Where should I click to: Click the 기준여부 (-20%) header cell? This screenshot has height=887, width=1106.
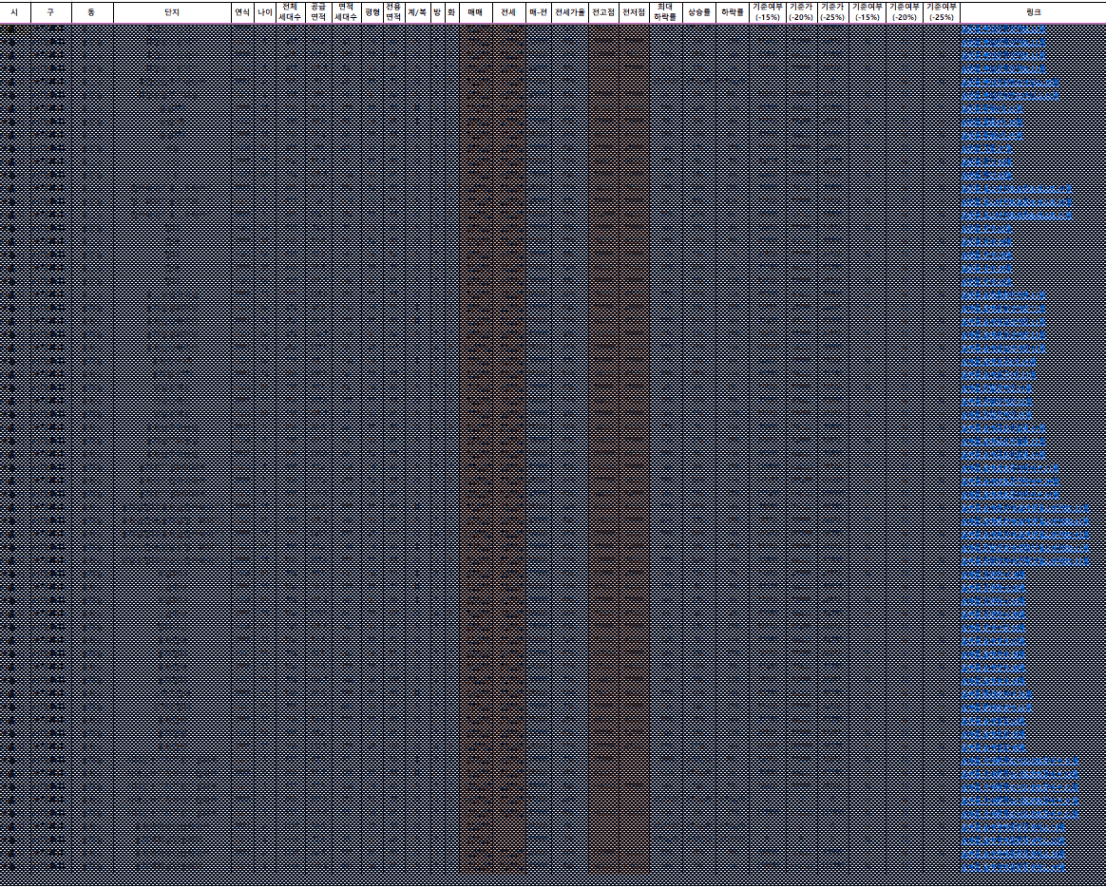click(x=904, y=12)
